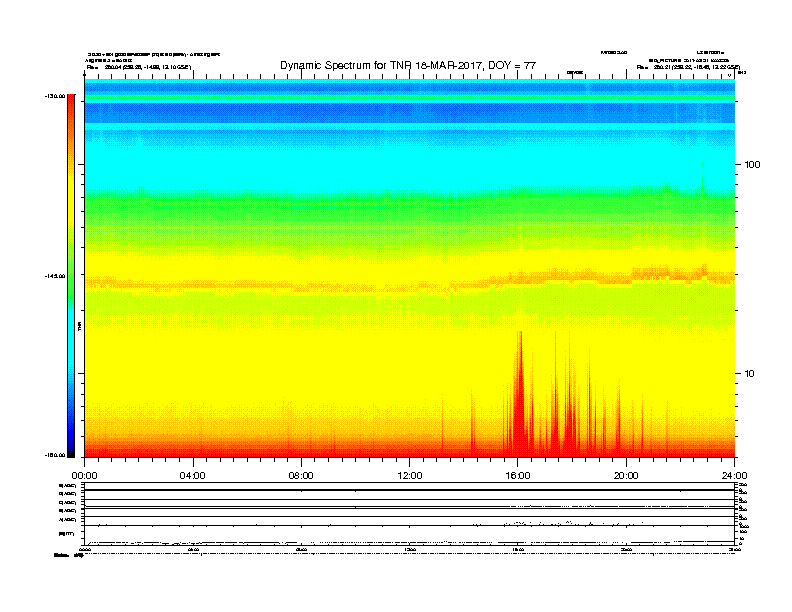Pick the red top of the colorbar
Viewport: 792px width, 612px height.
[71, 104]
